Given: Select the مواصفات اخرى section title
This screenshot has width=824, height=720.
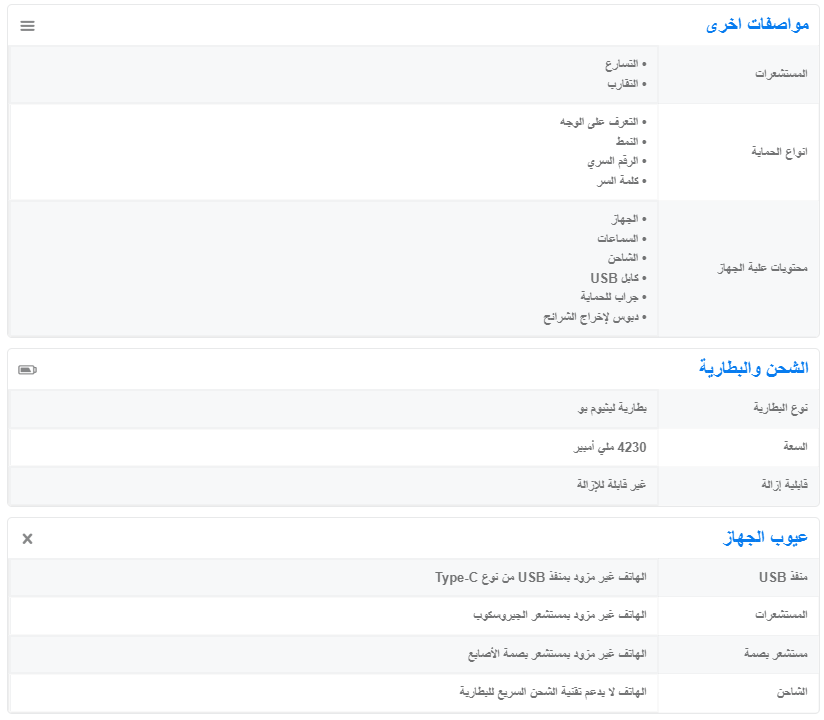Looking at the screenshot, I should point(757,26).
